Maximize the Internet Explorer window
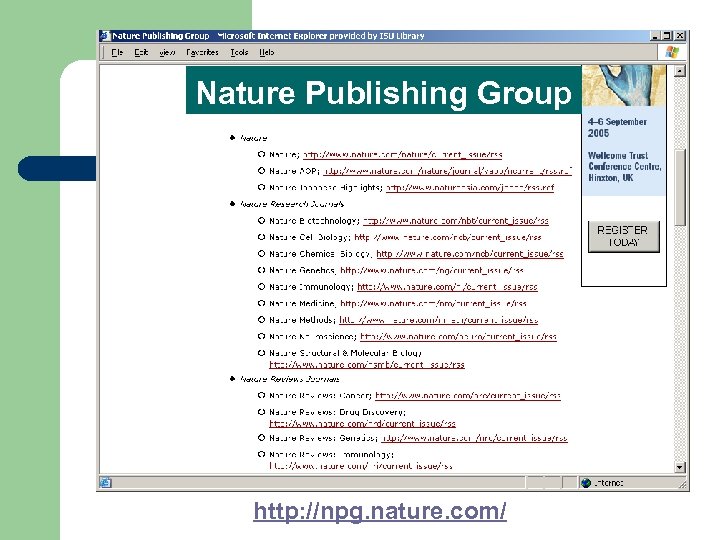 pos(667,36)
